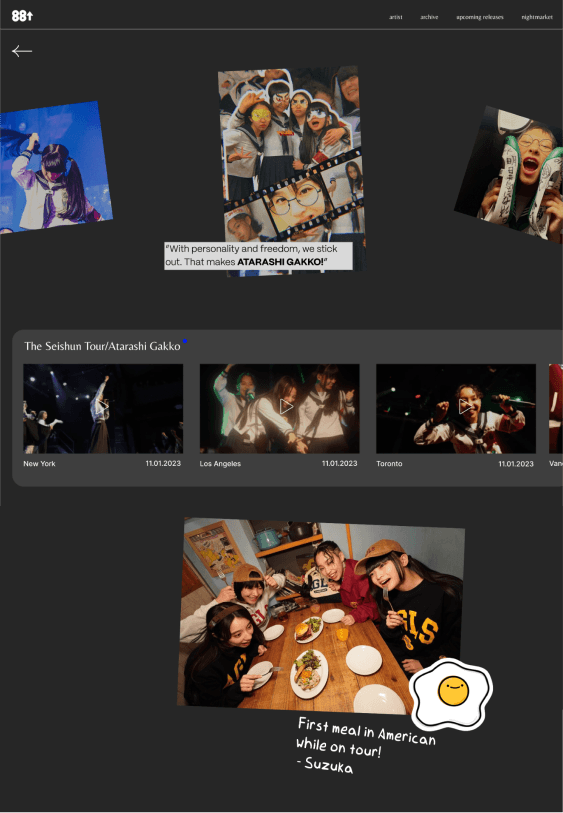Click the blue dot beside the tour title
This screenshot has width=563, height=813.
(185, 341)
